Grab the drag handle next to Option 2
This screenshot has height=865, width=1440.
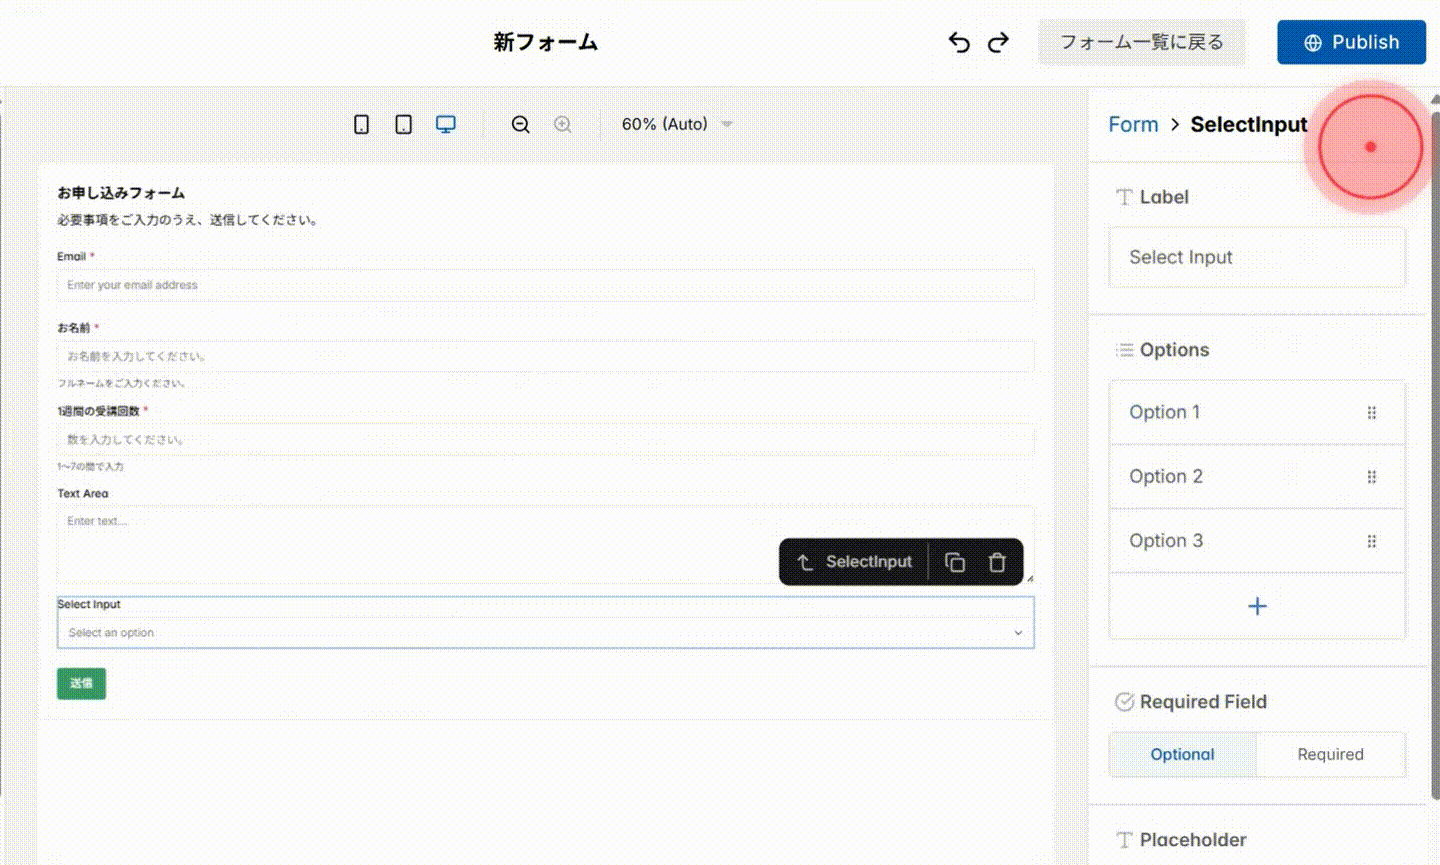tap(1372, 477)
